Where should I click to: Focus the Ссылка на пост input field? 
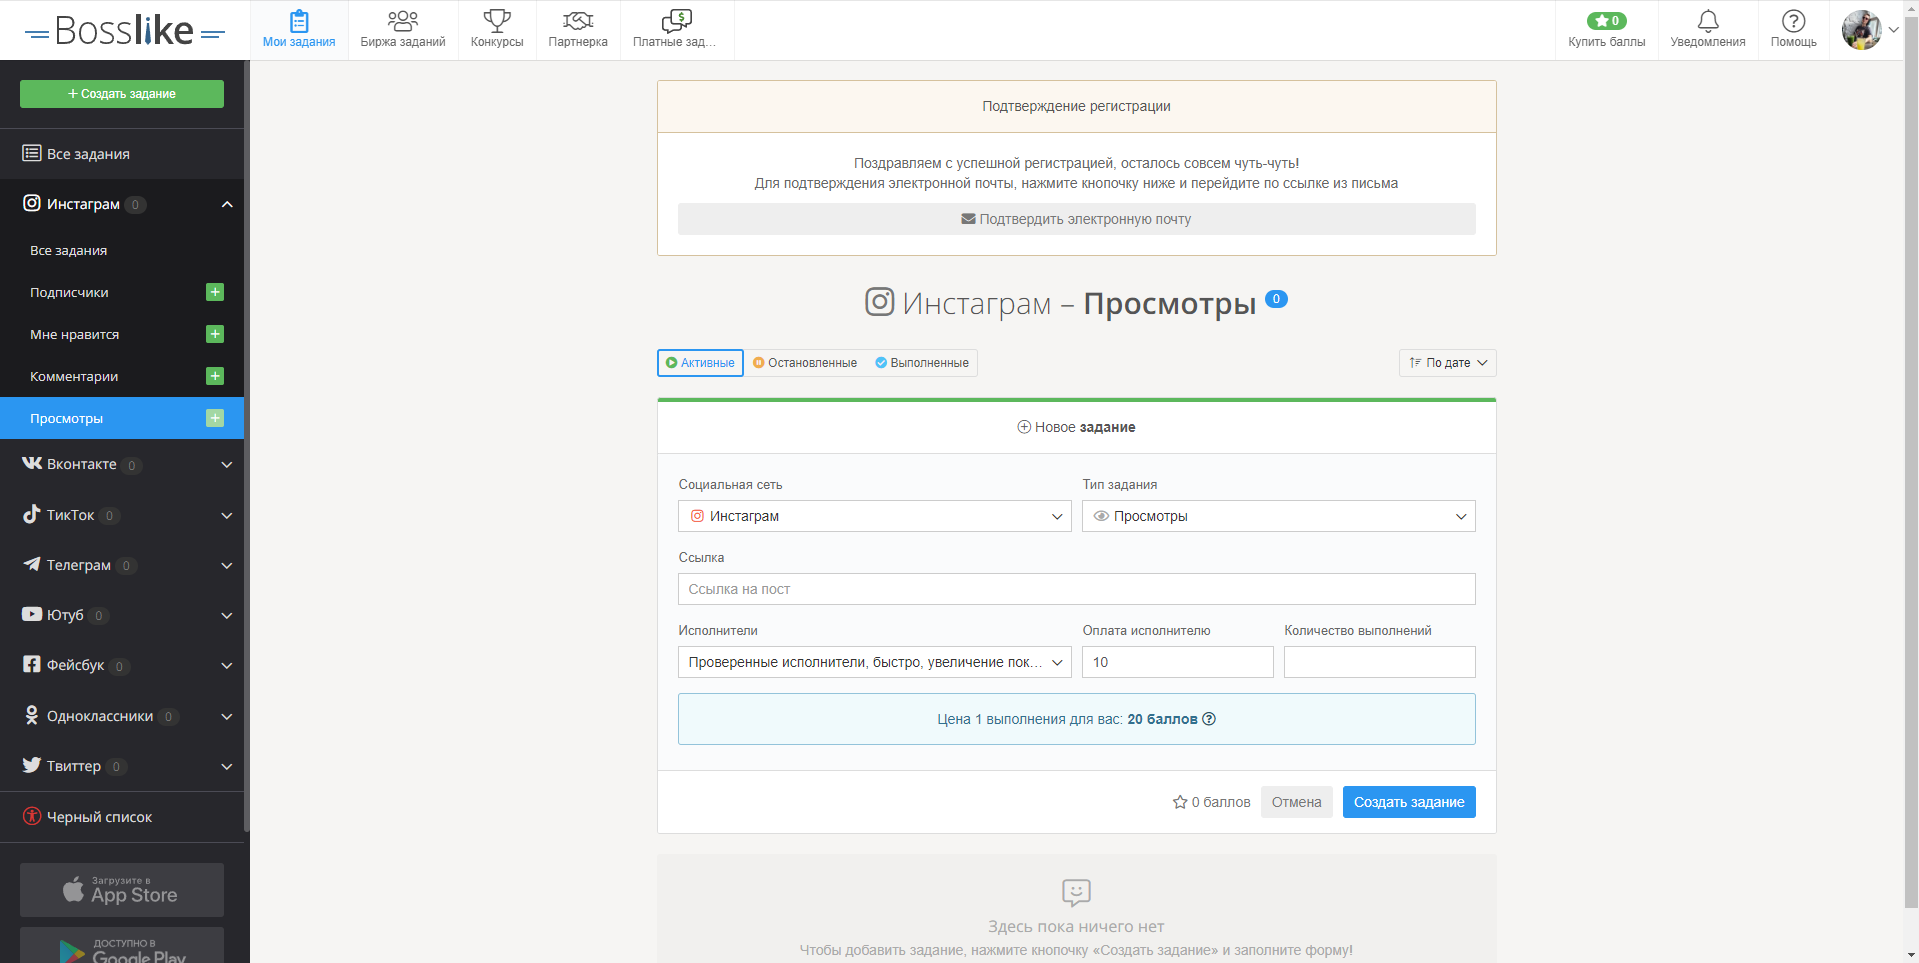[x=1077, y=589]
